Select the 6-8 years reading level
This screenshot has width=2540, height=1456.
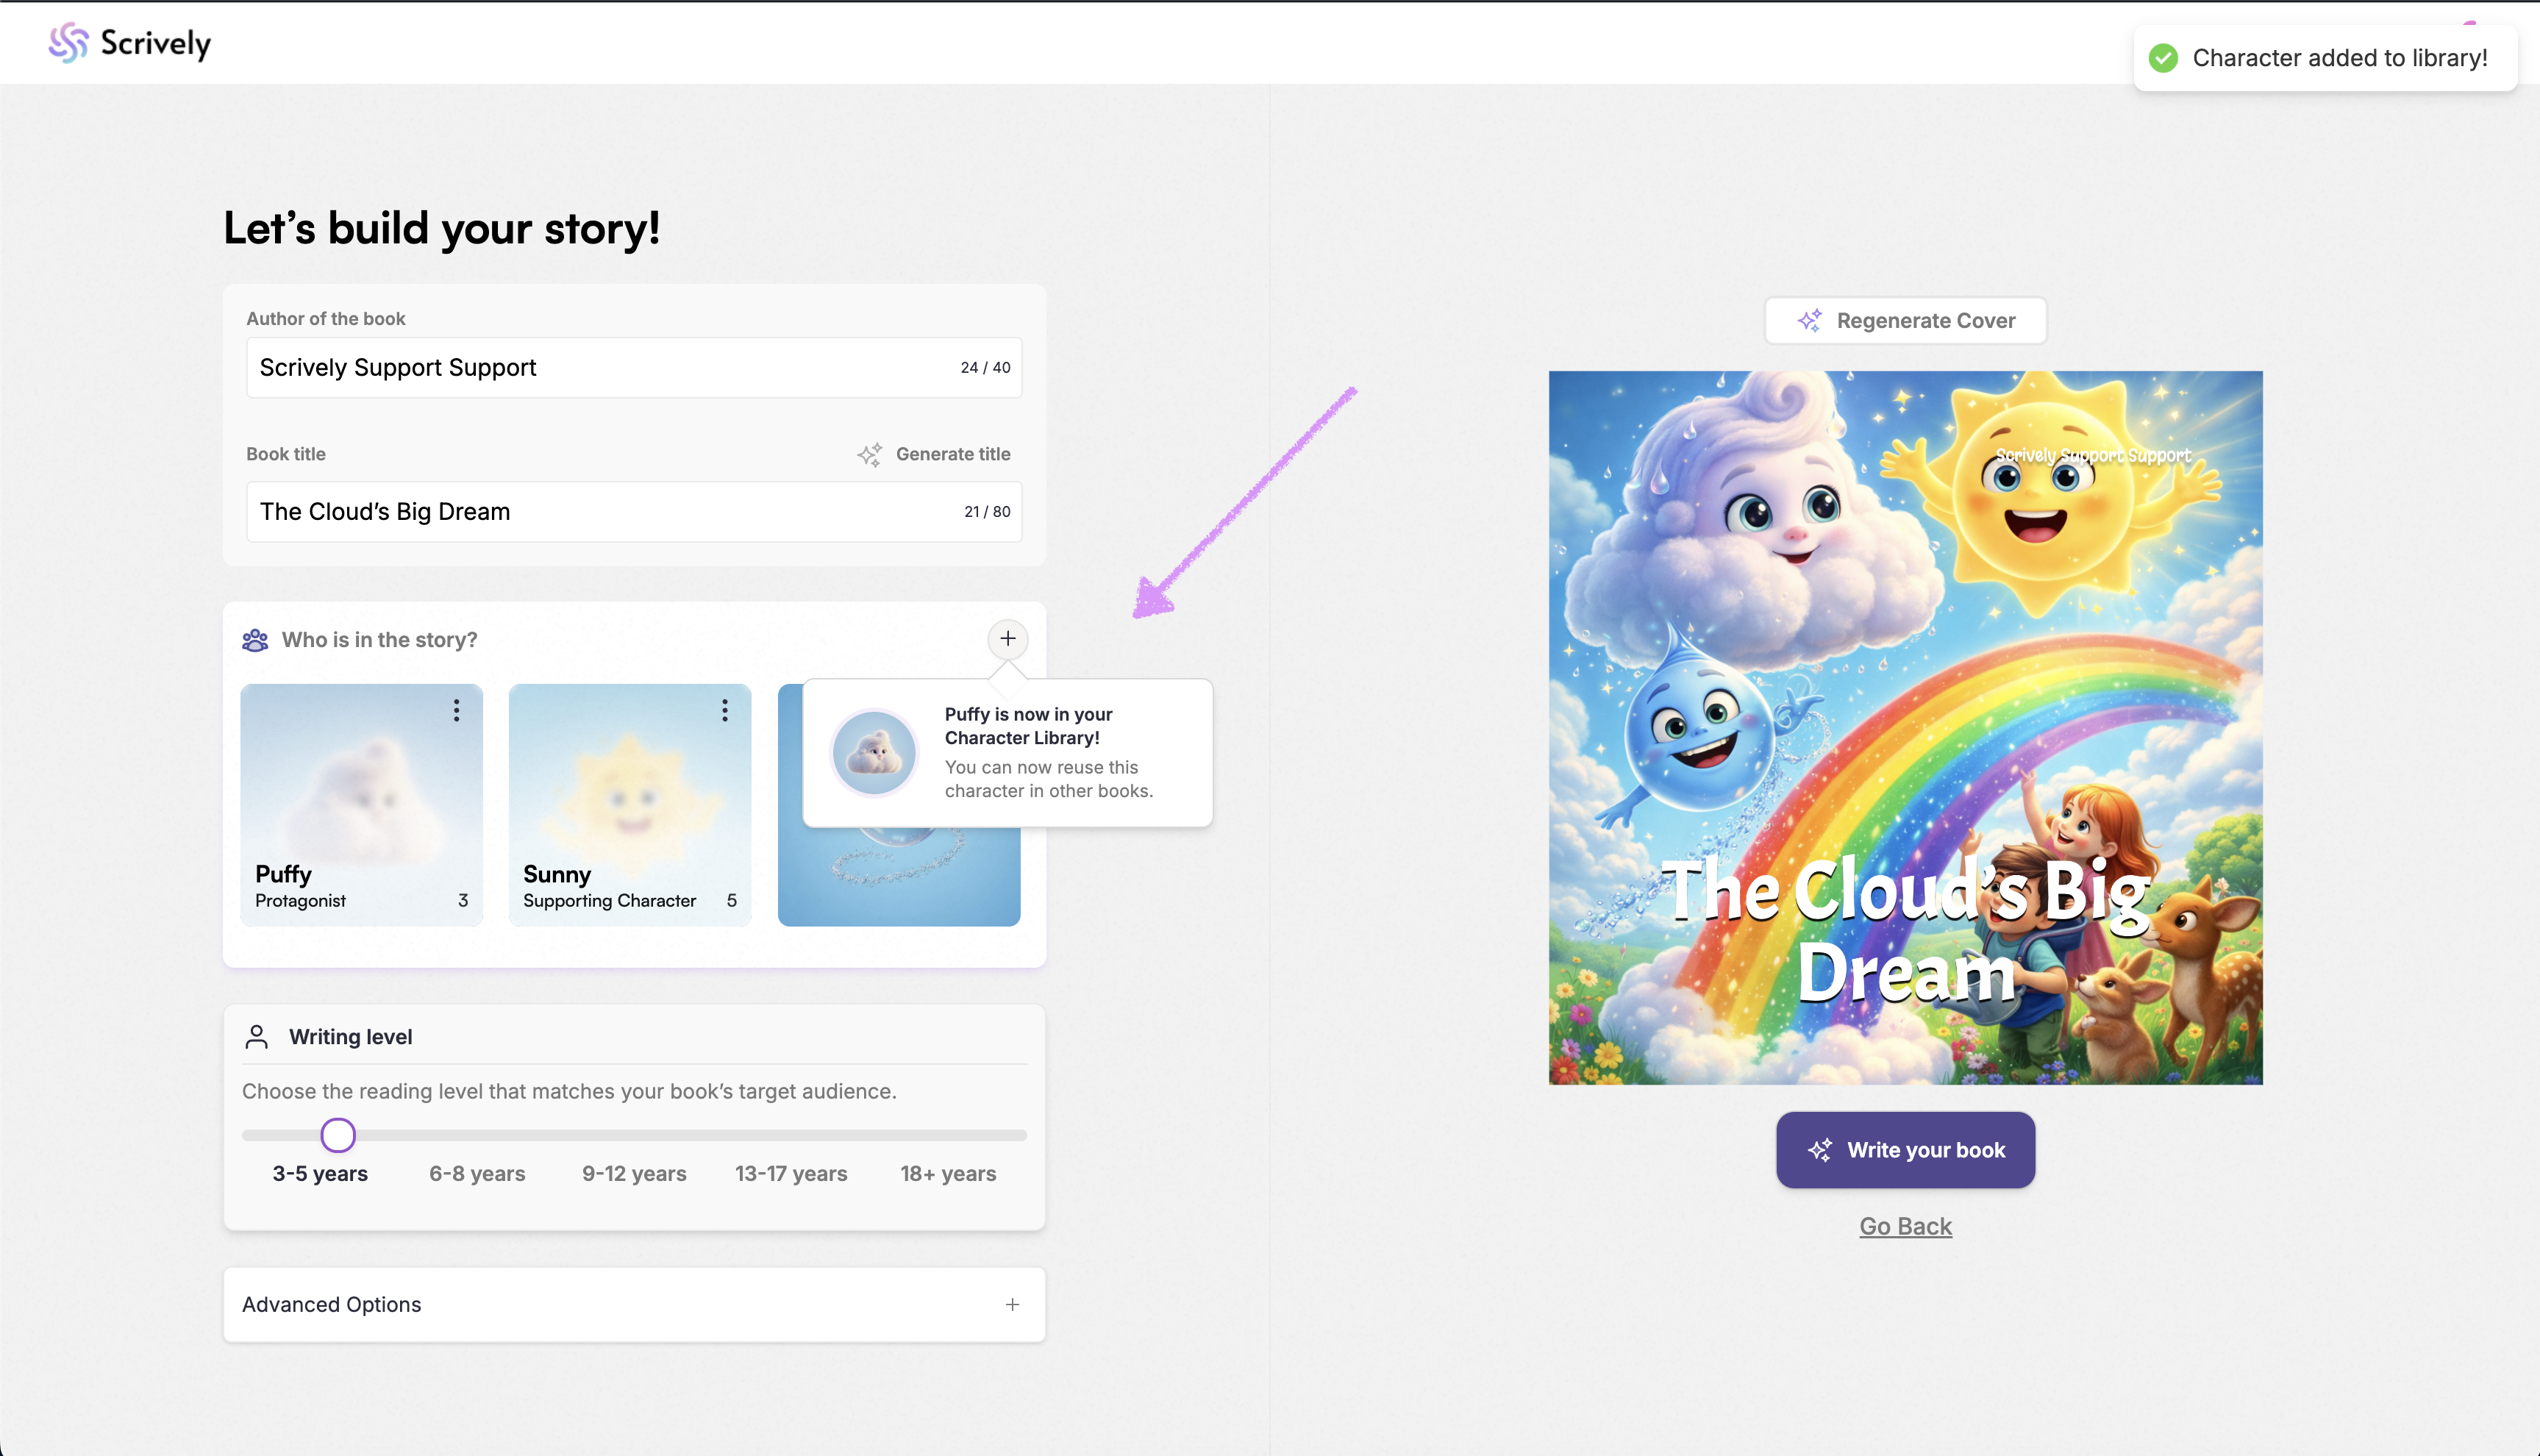point(477,1173)
